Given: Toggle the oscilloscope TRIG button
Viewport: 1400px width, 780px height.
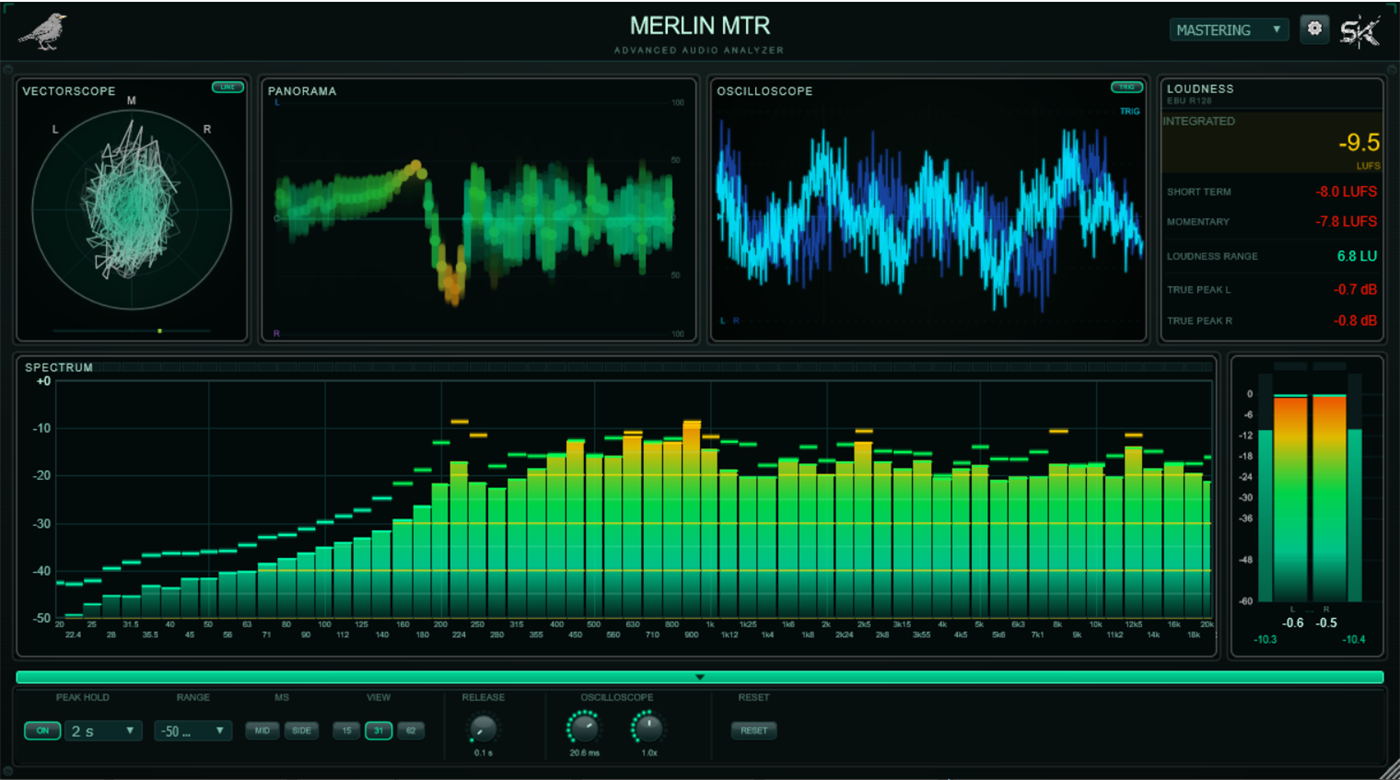Looking at the screenshot, I should [1127, 87].
